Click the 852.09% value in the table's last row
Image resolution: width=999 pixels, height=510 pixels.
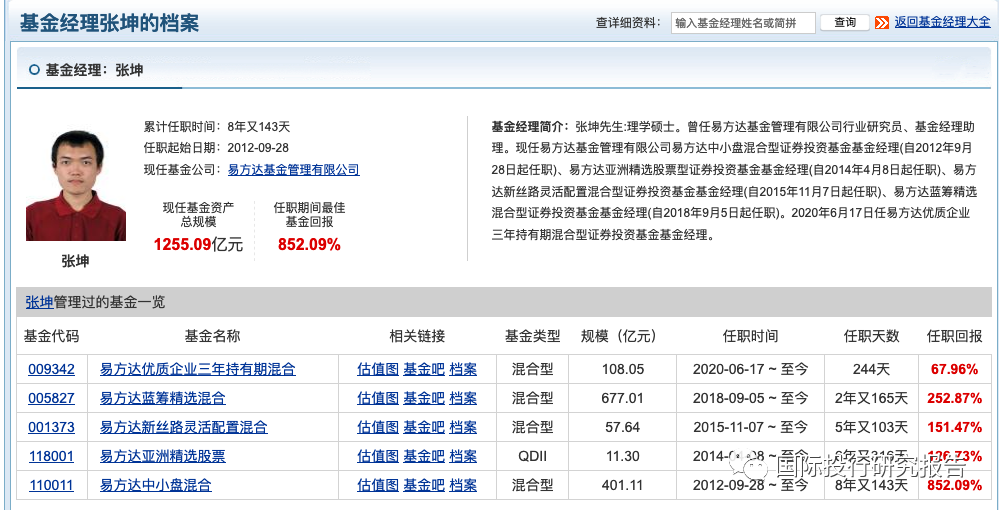pyautogui.click(x=954, y=485)
